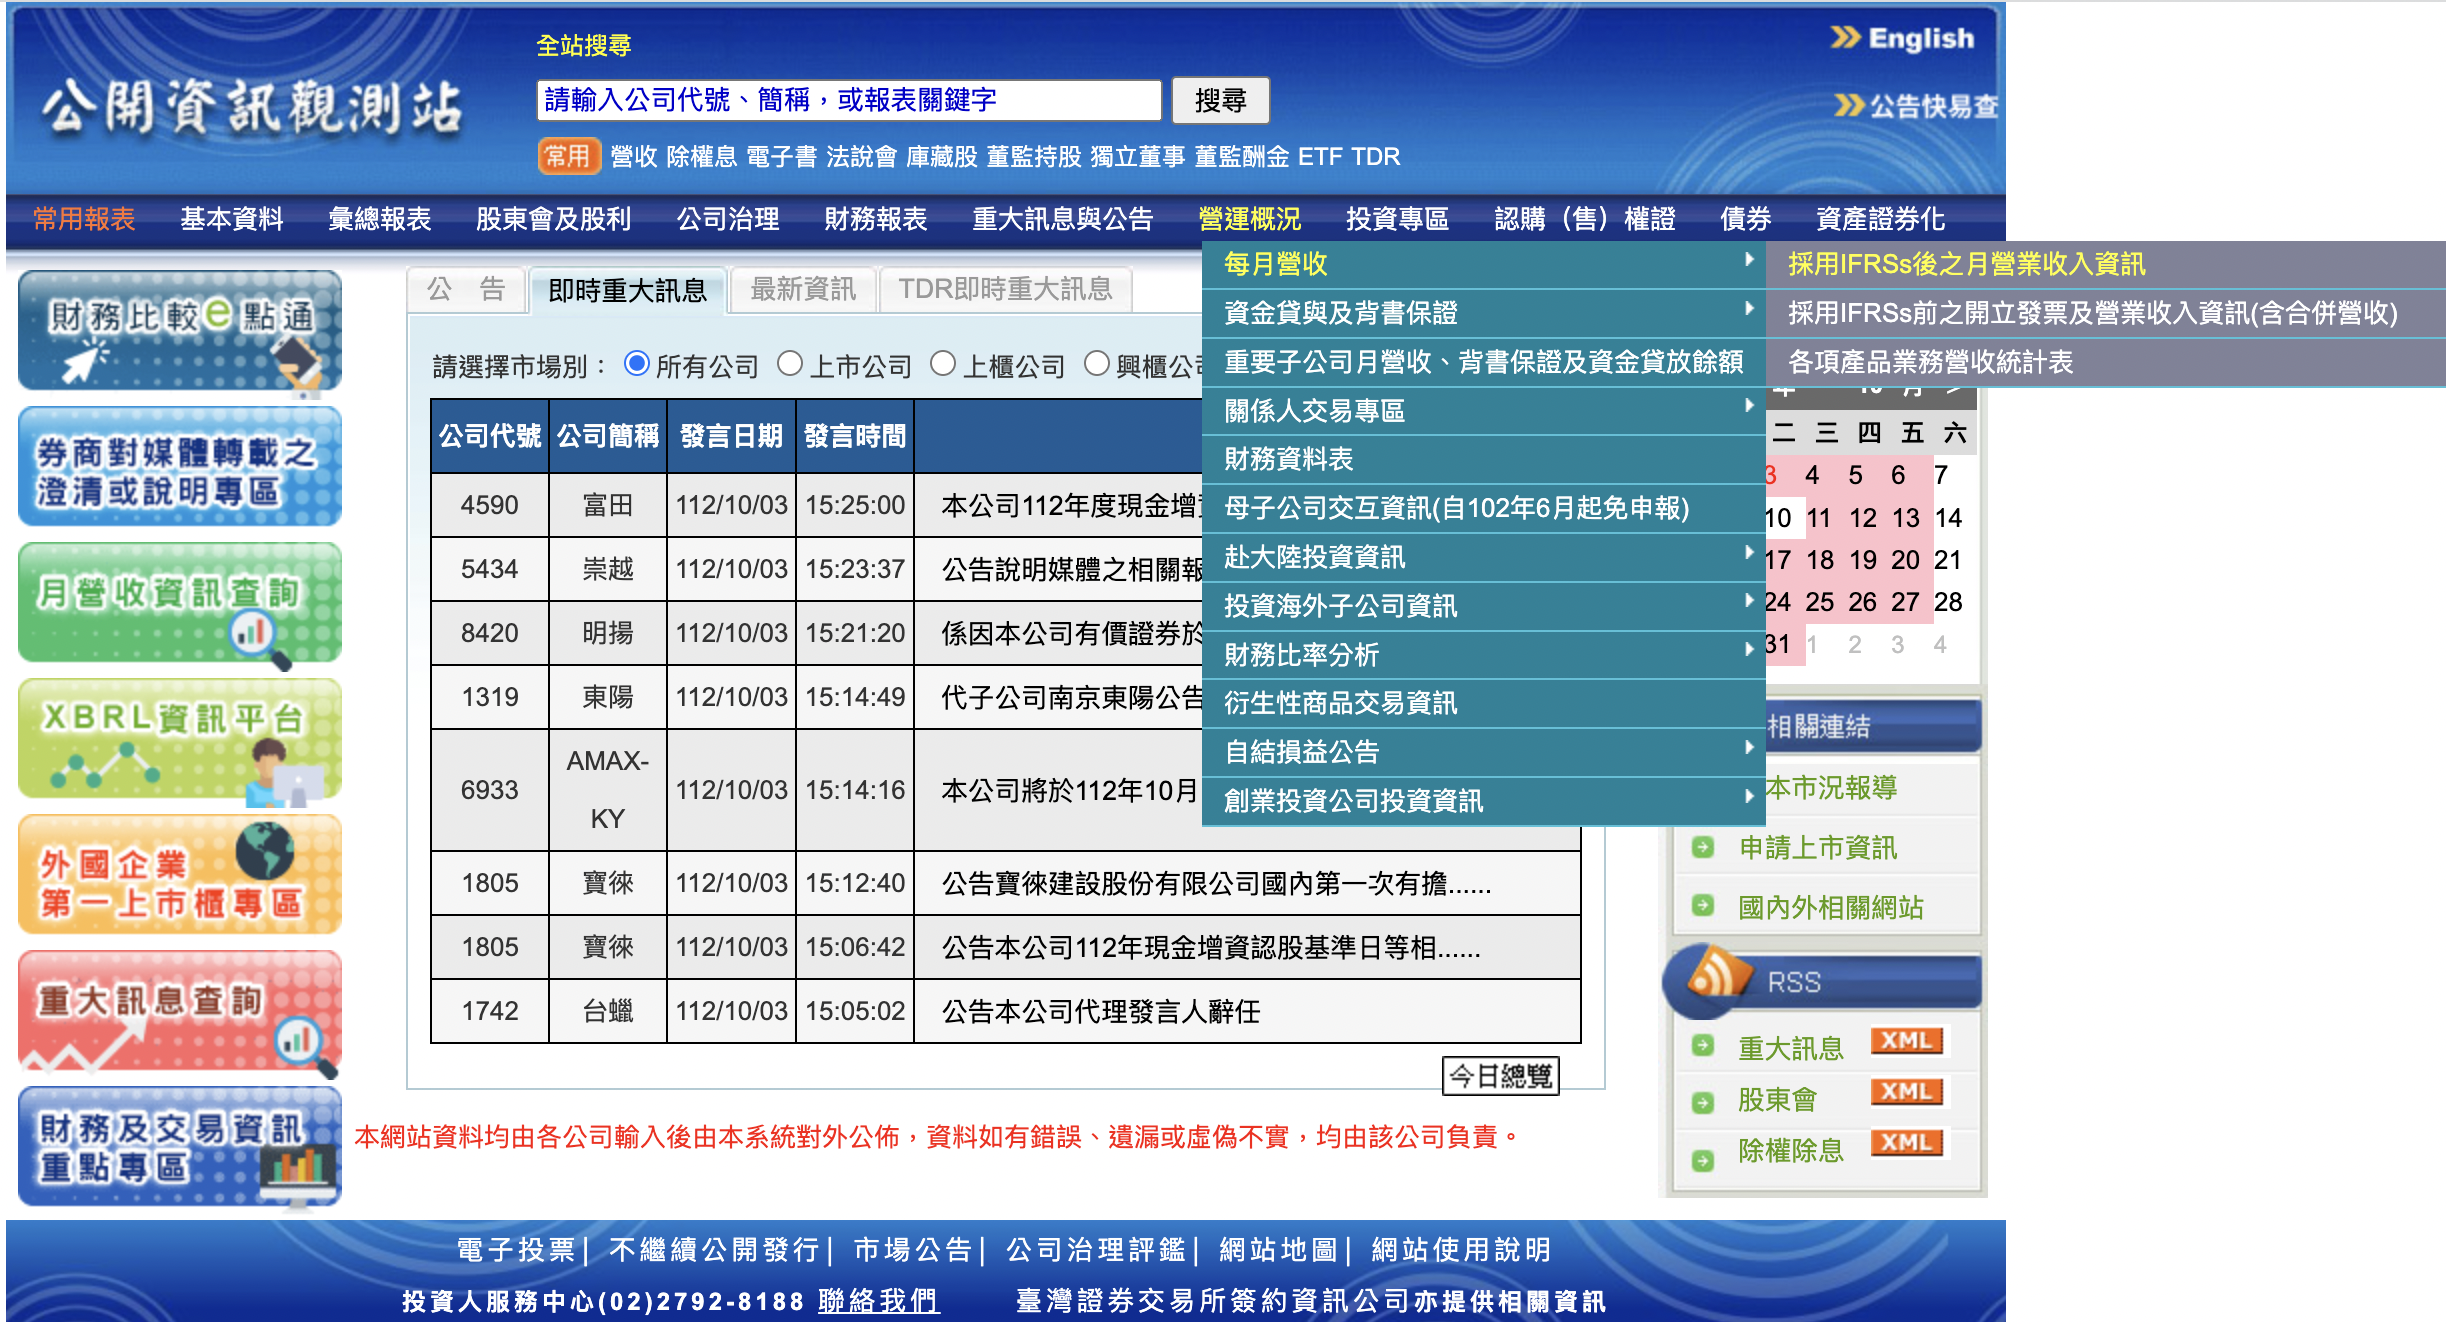Click the green bullet beside 股東會 RSS
The height and width of the screenshot is (1324, 2446).
click(1702, 1102)
